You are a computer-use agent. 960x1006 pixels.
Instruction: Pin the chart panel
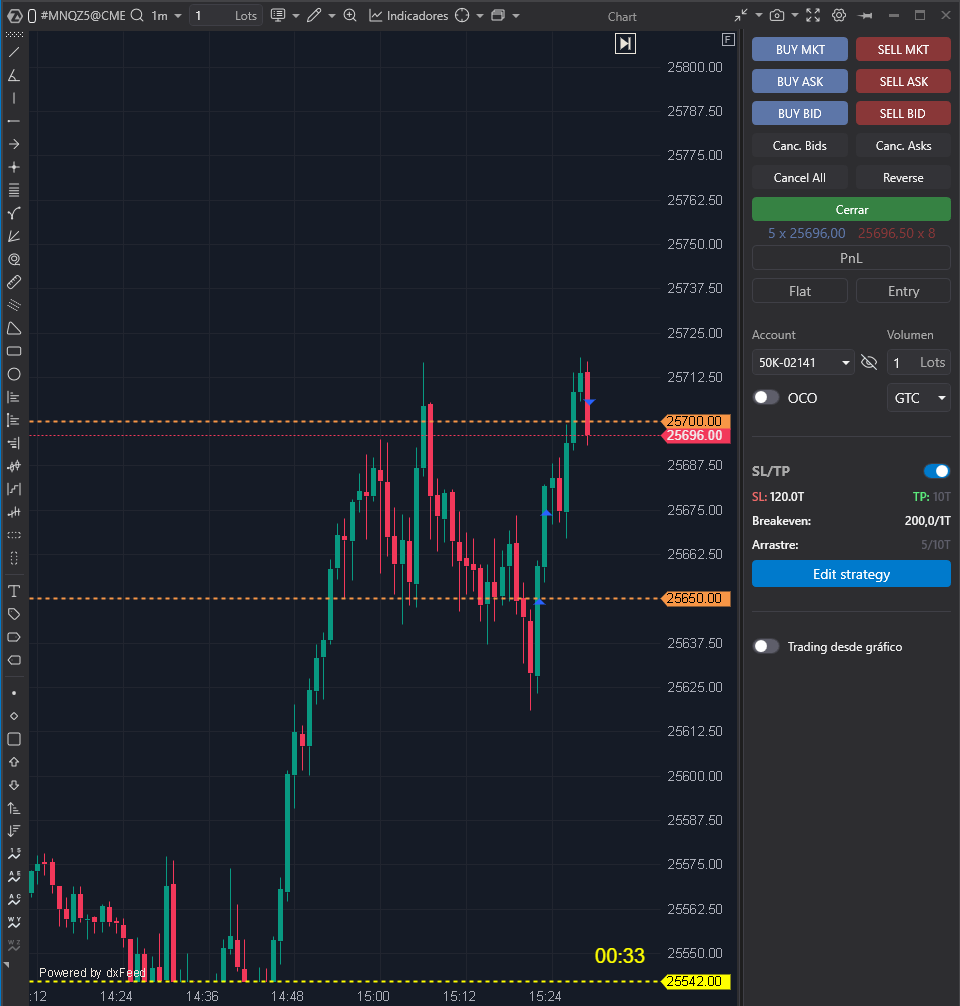coord(865,15)
